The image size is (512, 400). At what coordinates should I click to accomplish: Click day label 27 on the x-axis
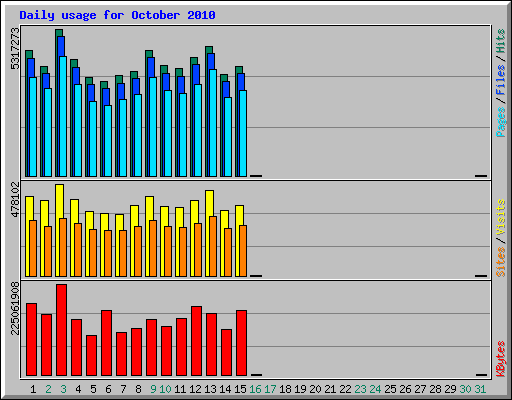pyautogui.click(x=420, y=389)
